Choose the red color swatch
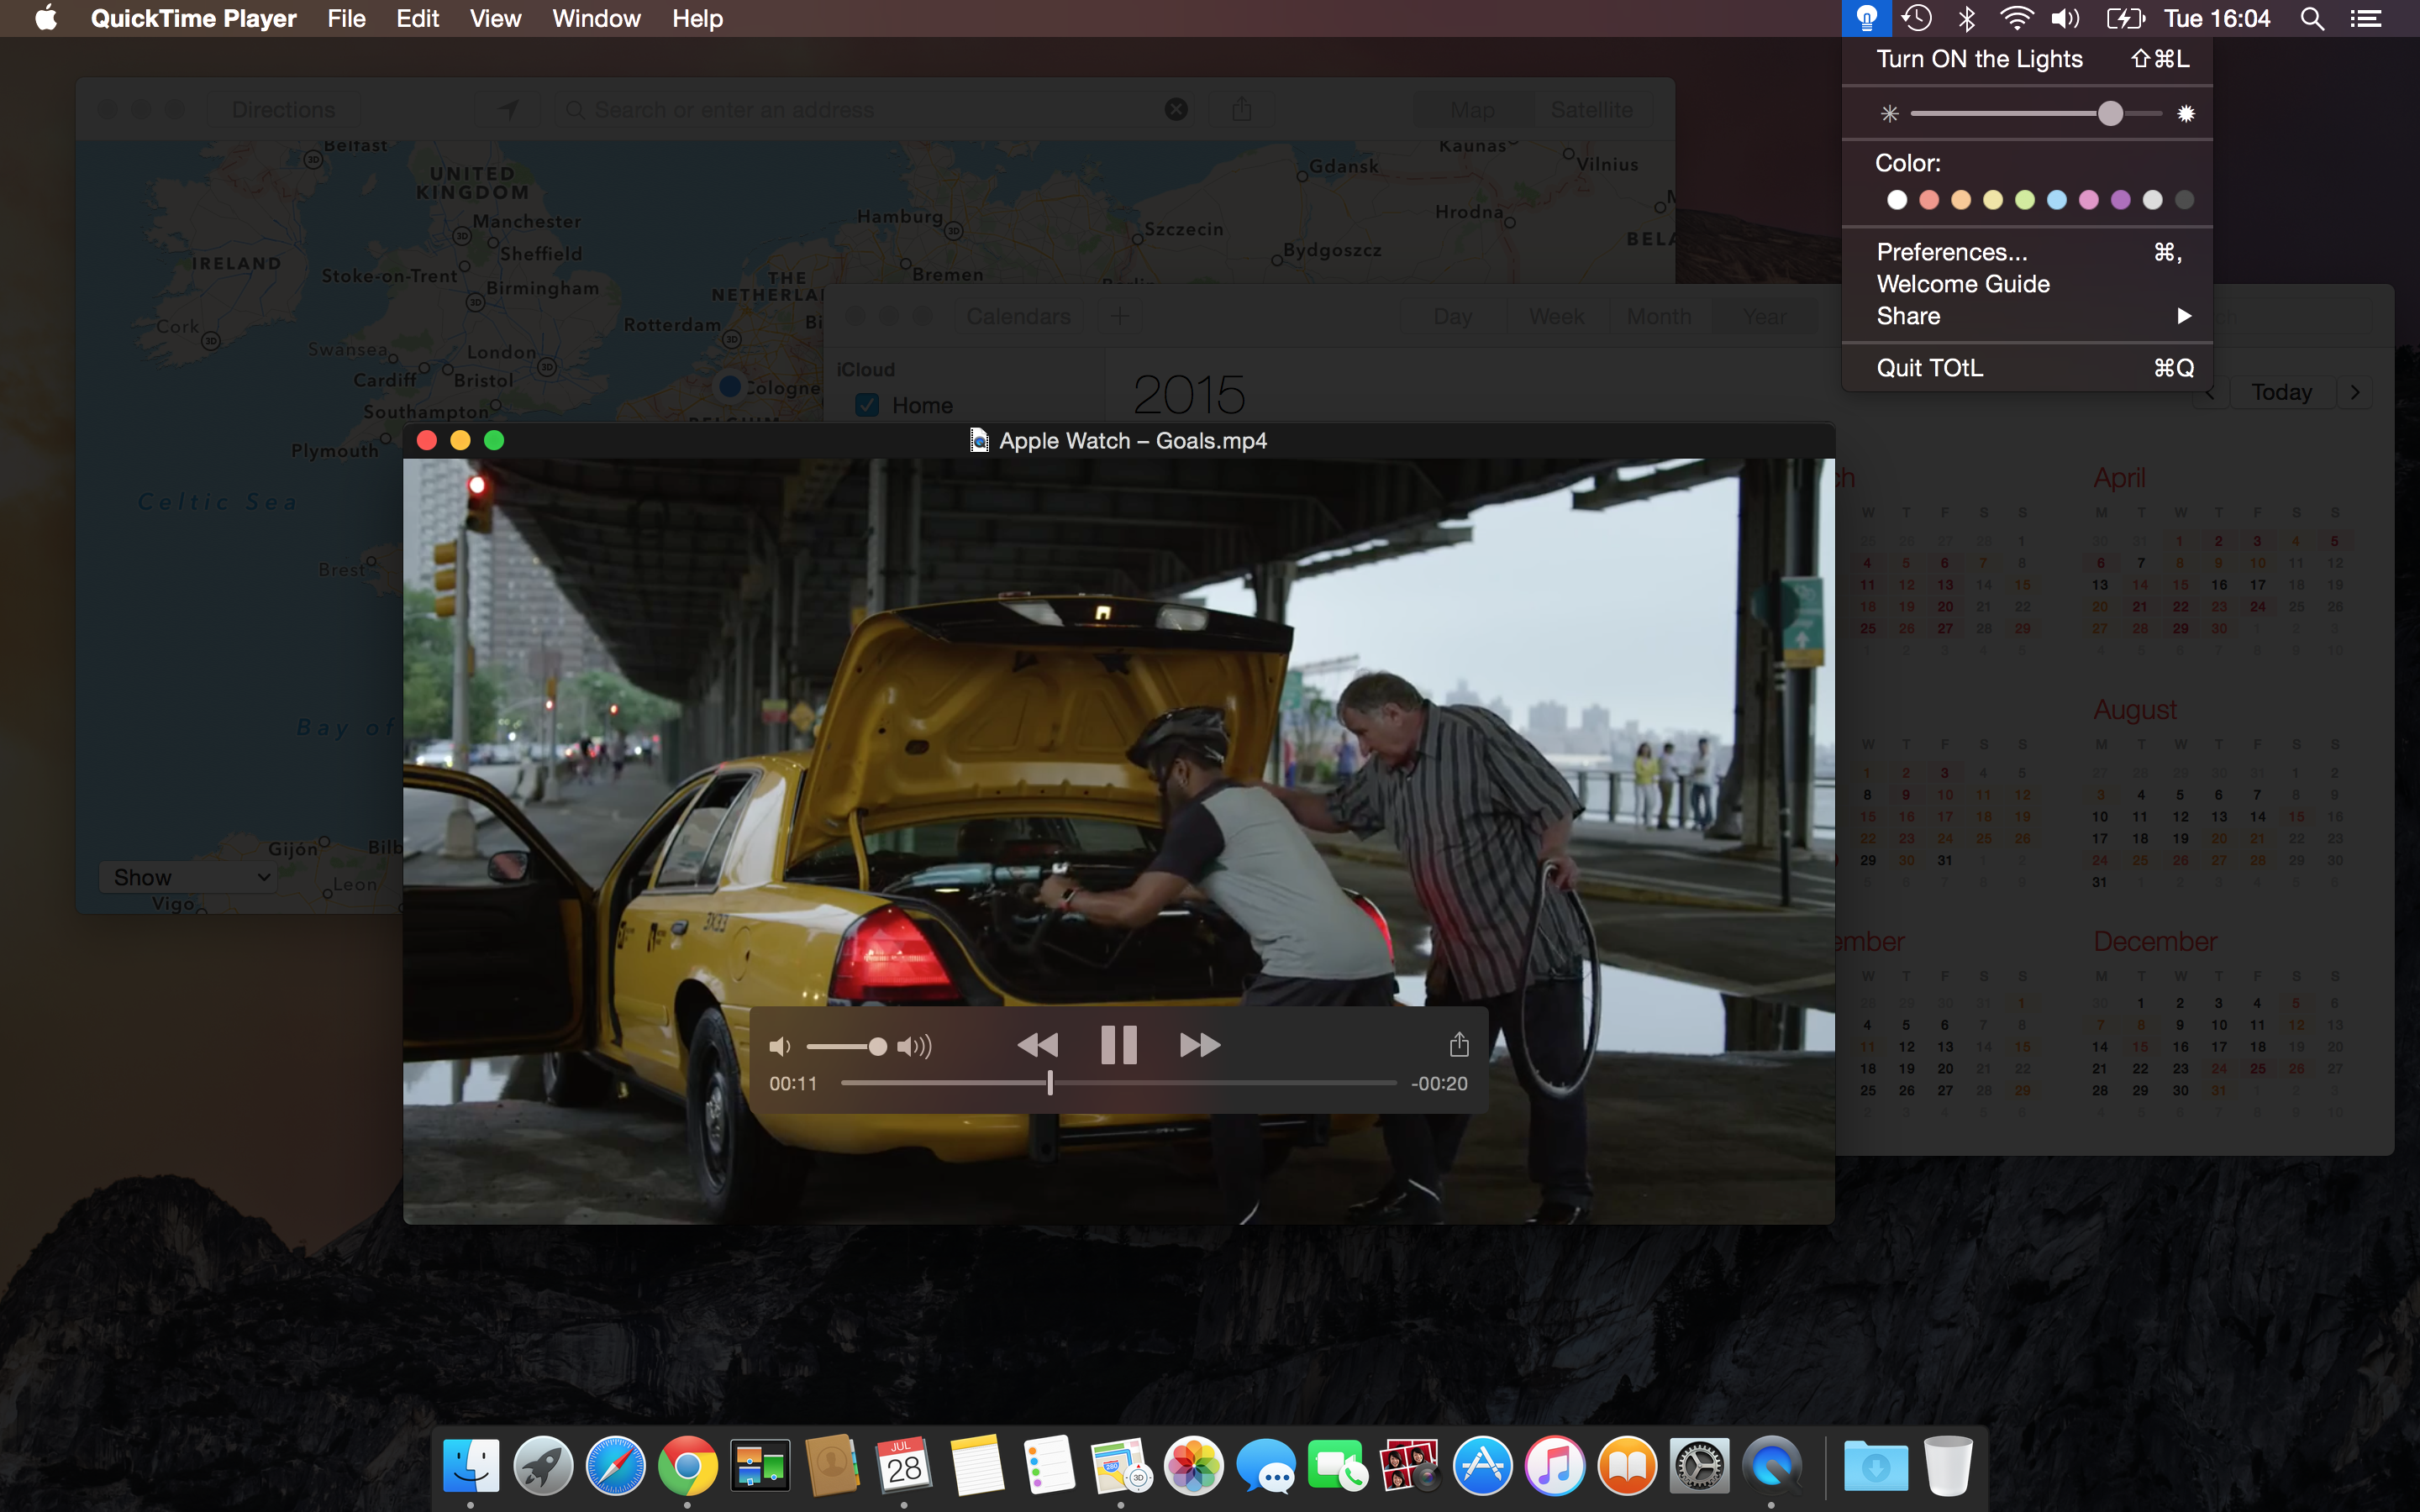The image size is (2420, 1512). tap(1929, 200)
